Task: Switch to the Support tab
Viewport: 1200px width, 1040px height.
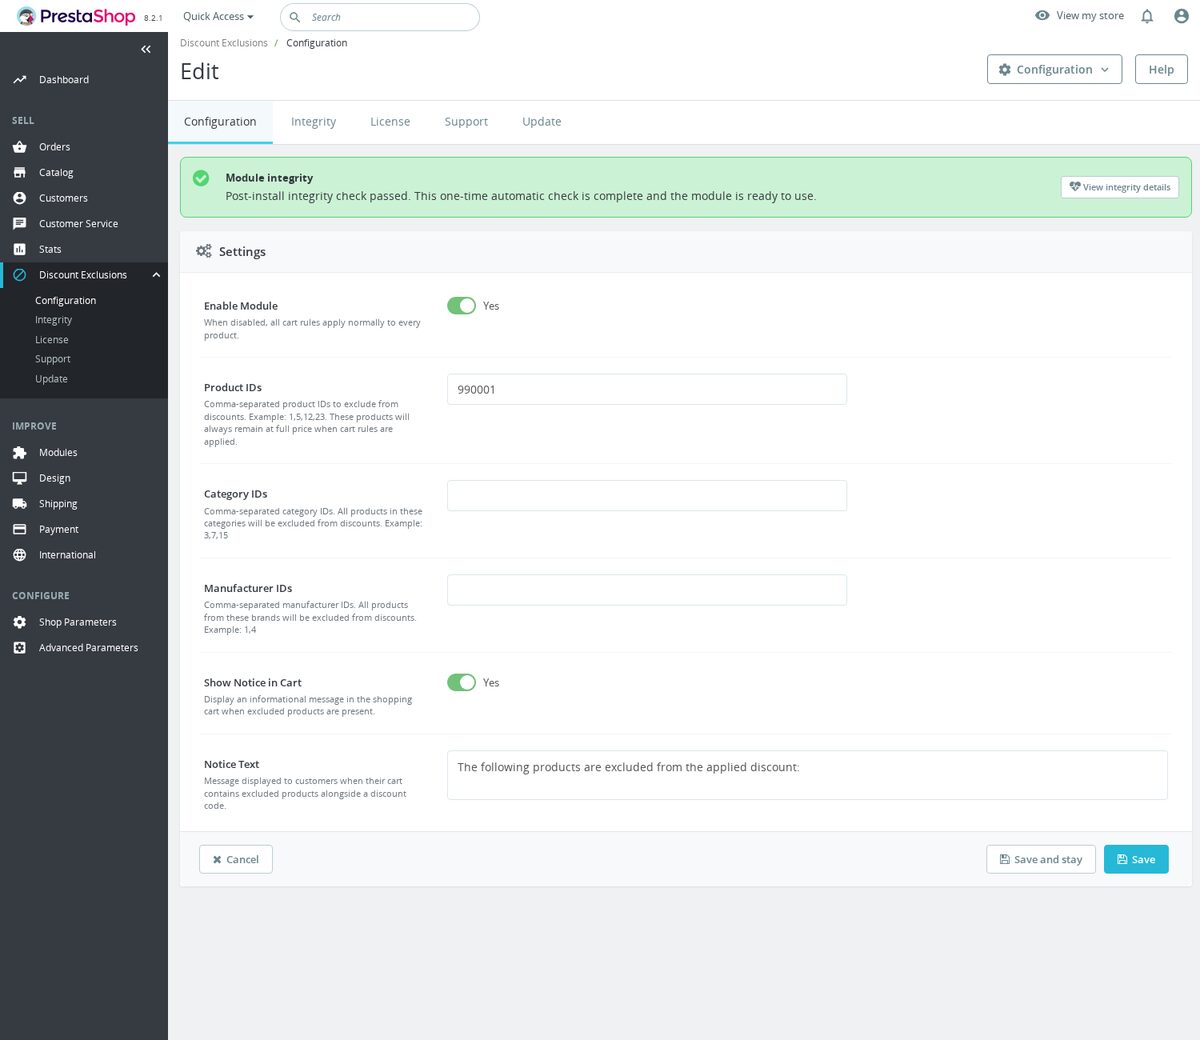Action: [x=466, y=122]
